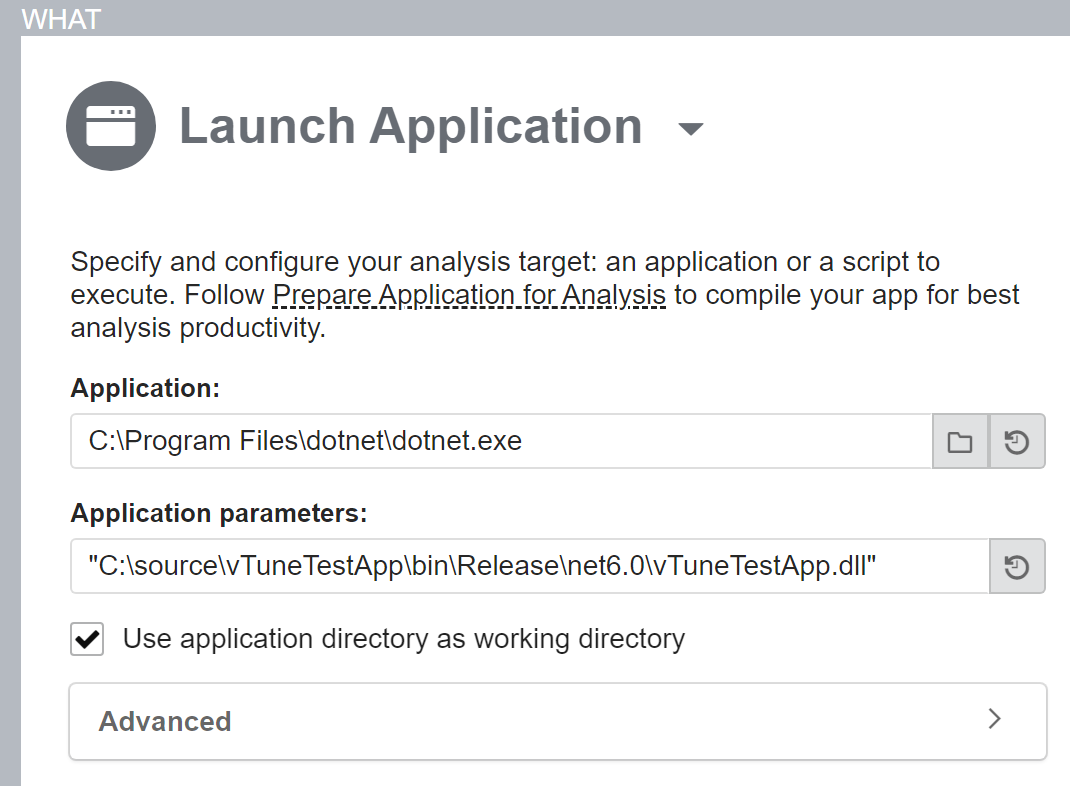Select the WHAT pane header
This screenshot has width=1070, height=786.
[61, 18]
